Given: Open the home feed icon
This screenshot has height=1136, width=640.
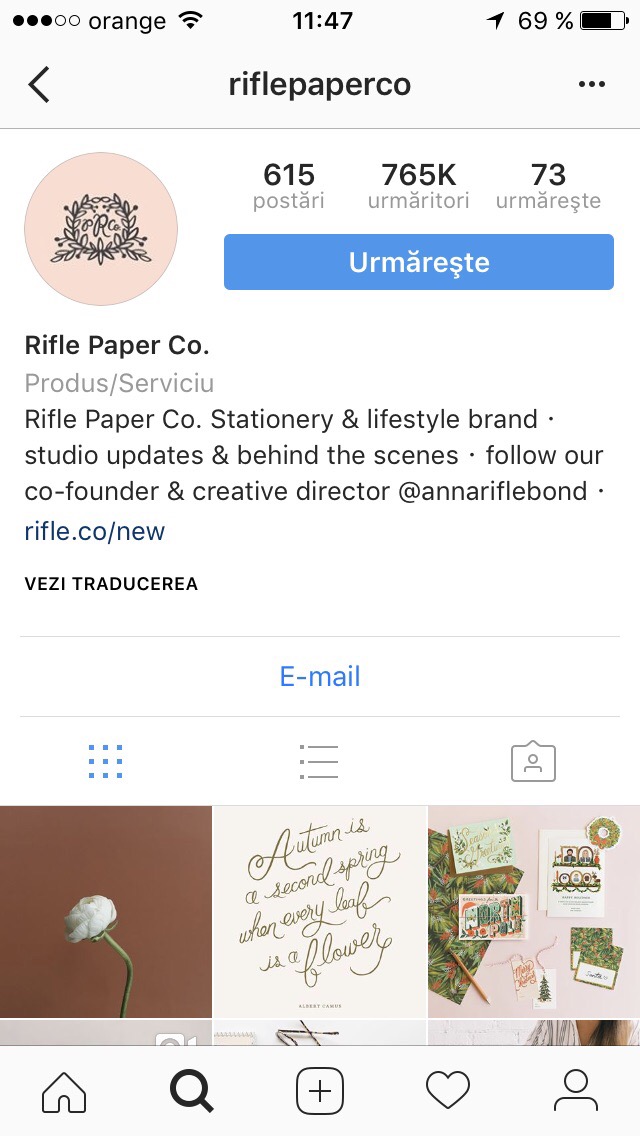Looking at the screenshot, I should coord(64,1090).
